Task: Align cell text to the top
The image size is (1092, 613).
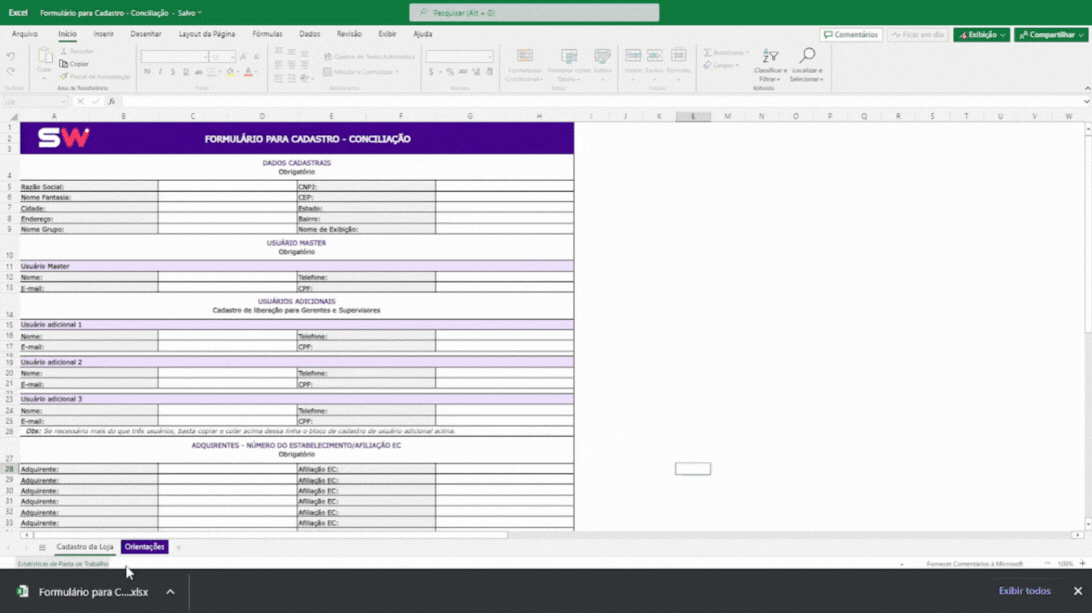Action: click(279, 52)
